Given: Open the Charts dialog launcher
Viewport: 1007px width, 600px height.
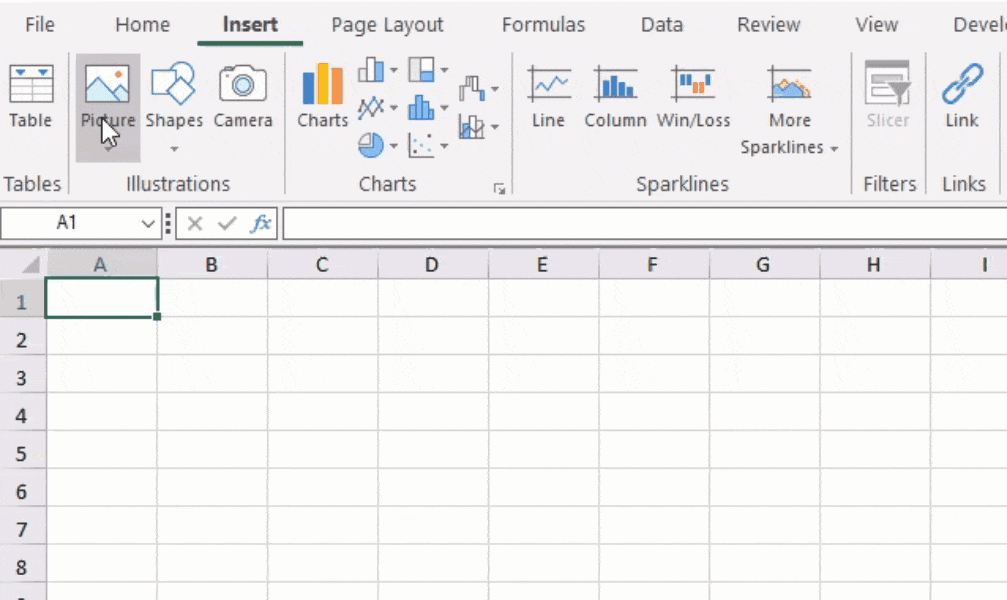Looking at the screenshot, I should coord(499,187).
